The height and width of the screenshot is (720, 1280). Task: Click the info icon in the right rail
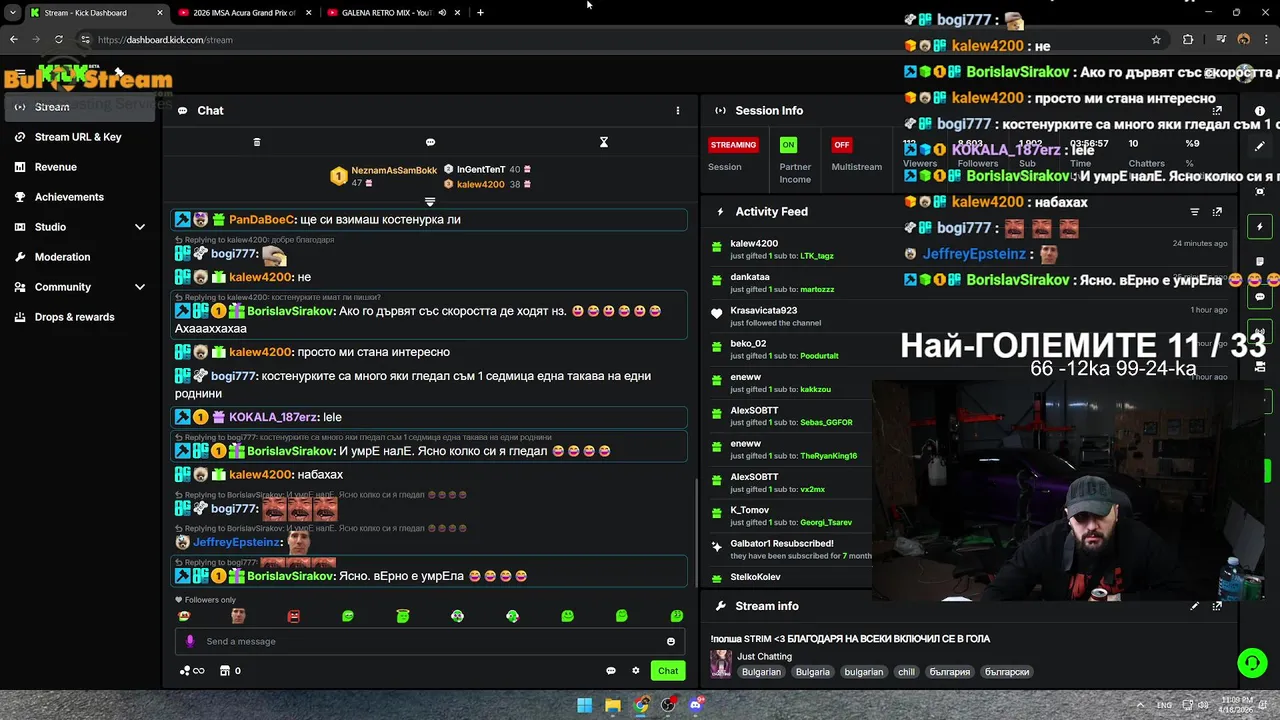tap(1260, 111)
